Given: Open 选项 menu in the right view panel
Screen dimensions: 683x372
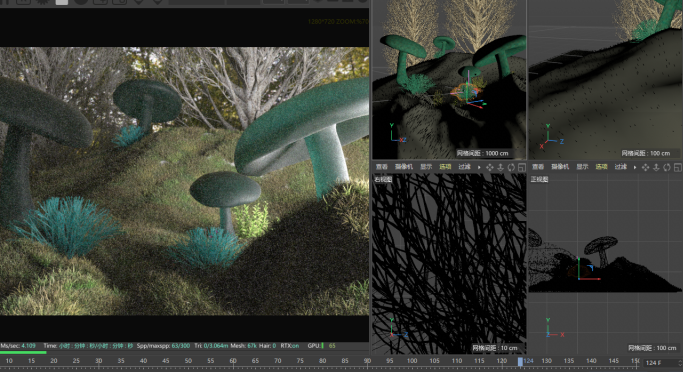Looking at the screenshot, I should point(445,167).
